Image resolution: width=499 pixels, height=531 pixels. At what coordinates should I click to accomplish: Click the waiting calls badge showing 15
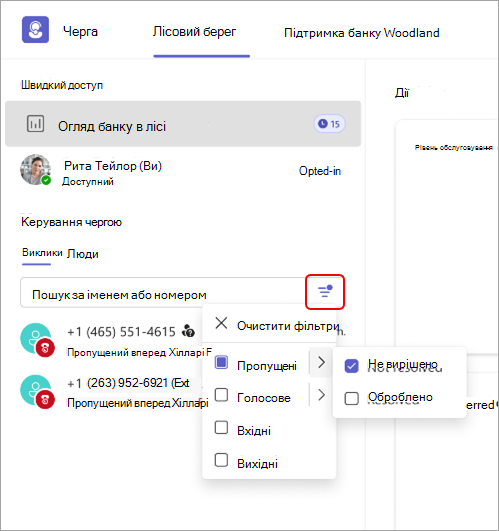click(x=329, y=124)
